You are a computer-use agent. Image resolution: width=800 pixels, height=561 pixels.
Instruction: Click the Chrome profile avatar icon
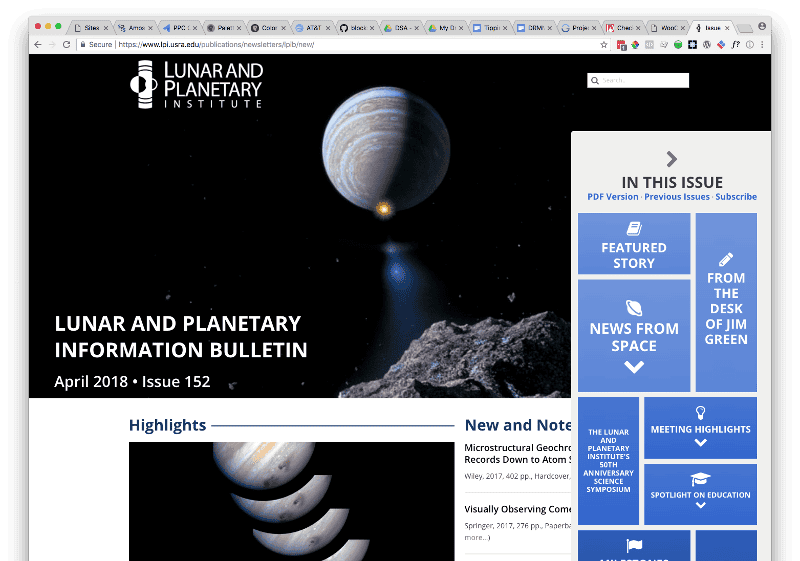(x=762, y=26)
